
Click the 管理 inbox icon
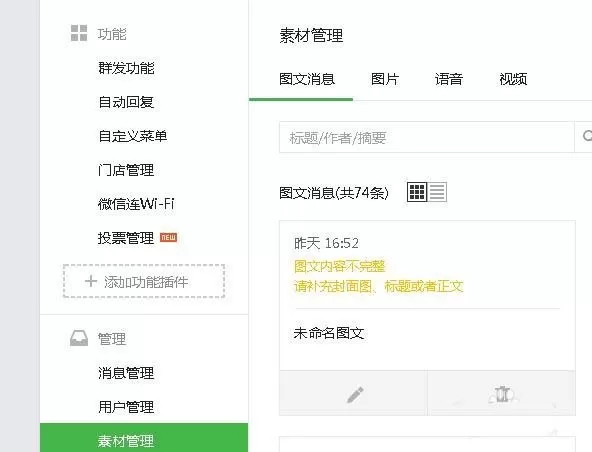(79, 338)
